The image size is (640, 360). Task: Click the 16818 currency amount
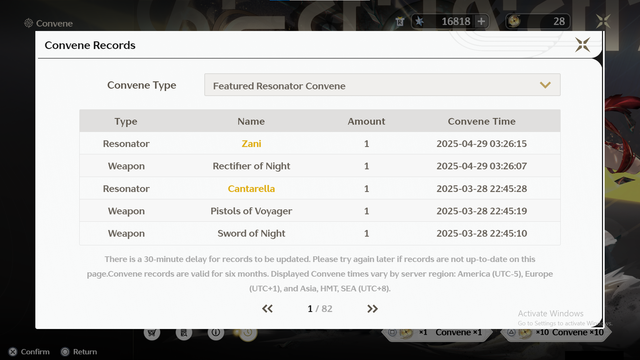[456, 21]
